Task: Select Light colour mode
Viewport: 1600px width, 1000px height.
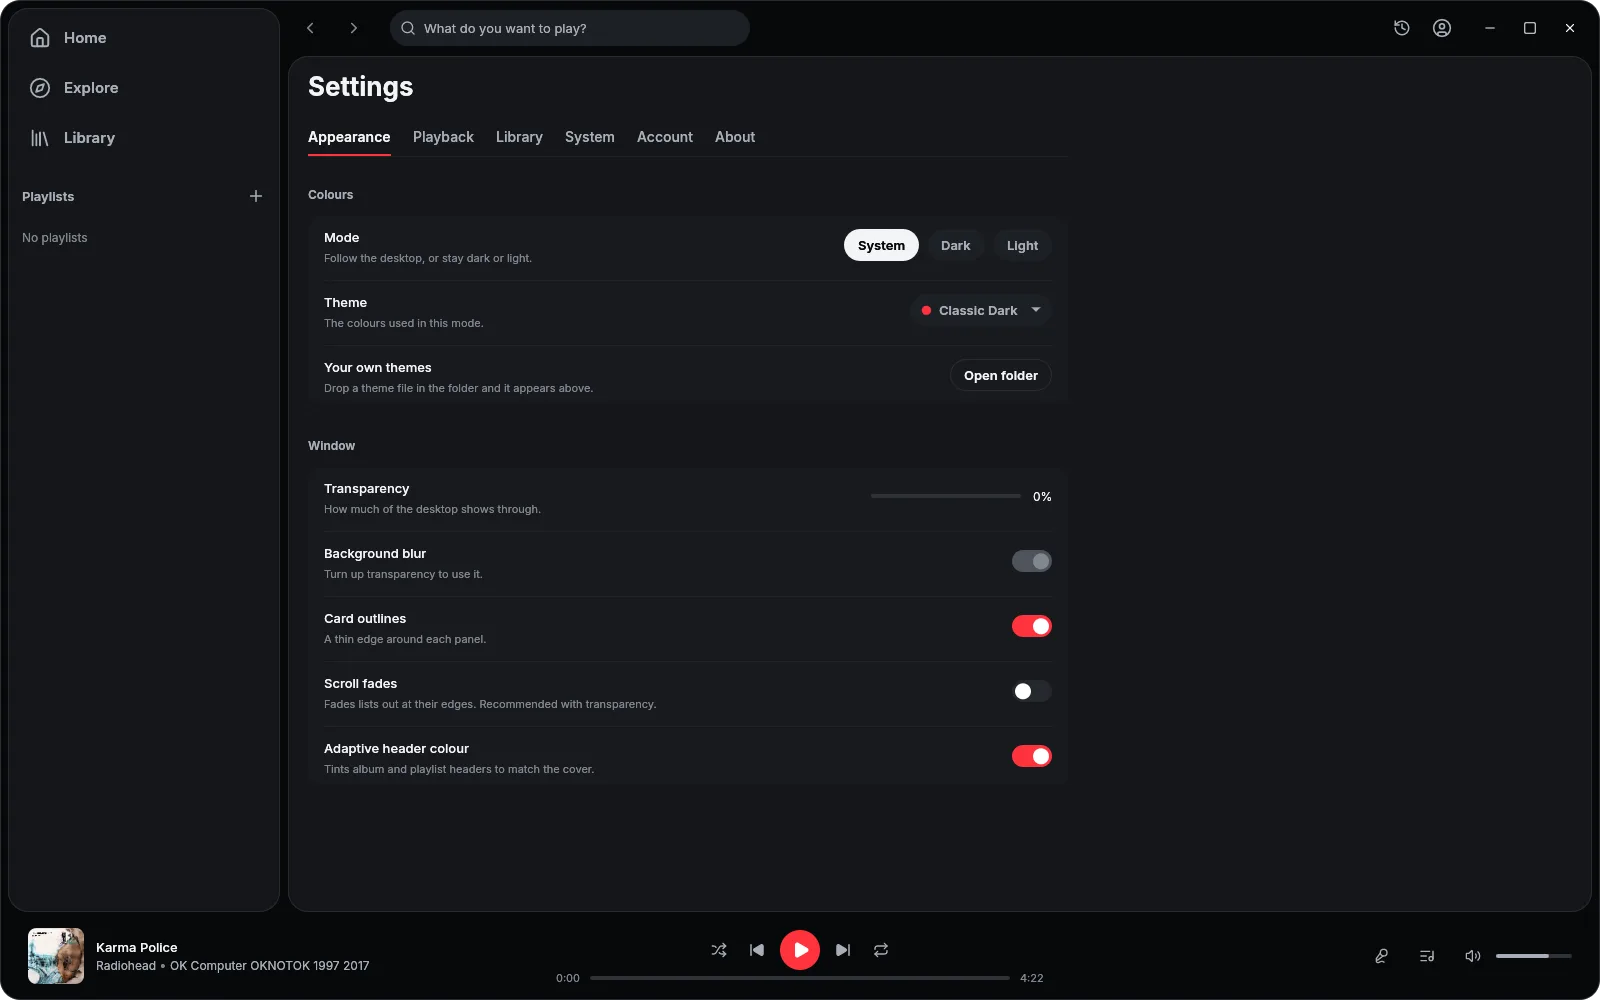Action: [x=1022, y=245]
